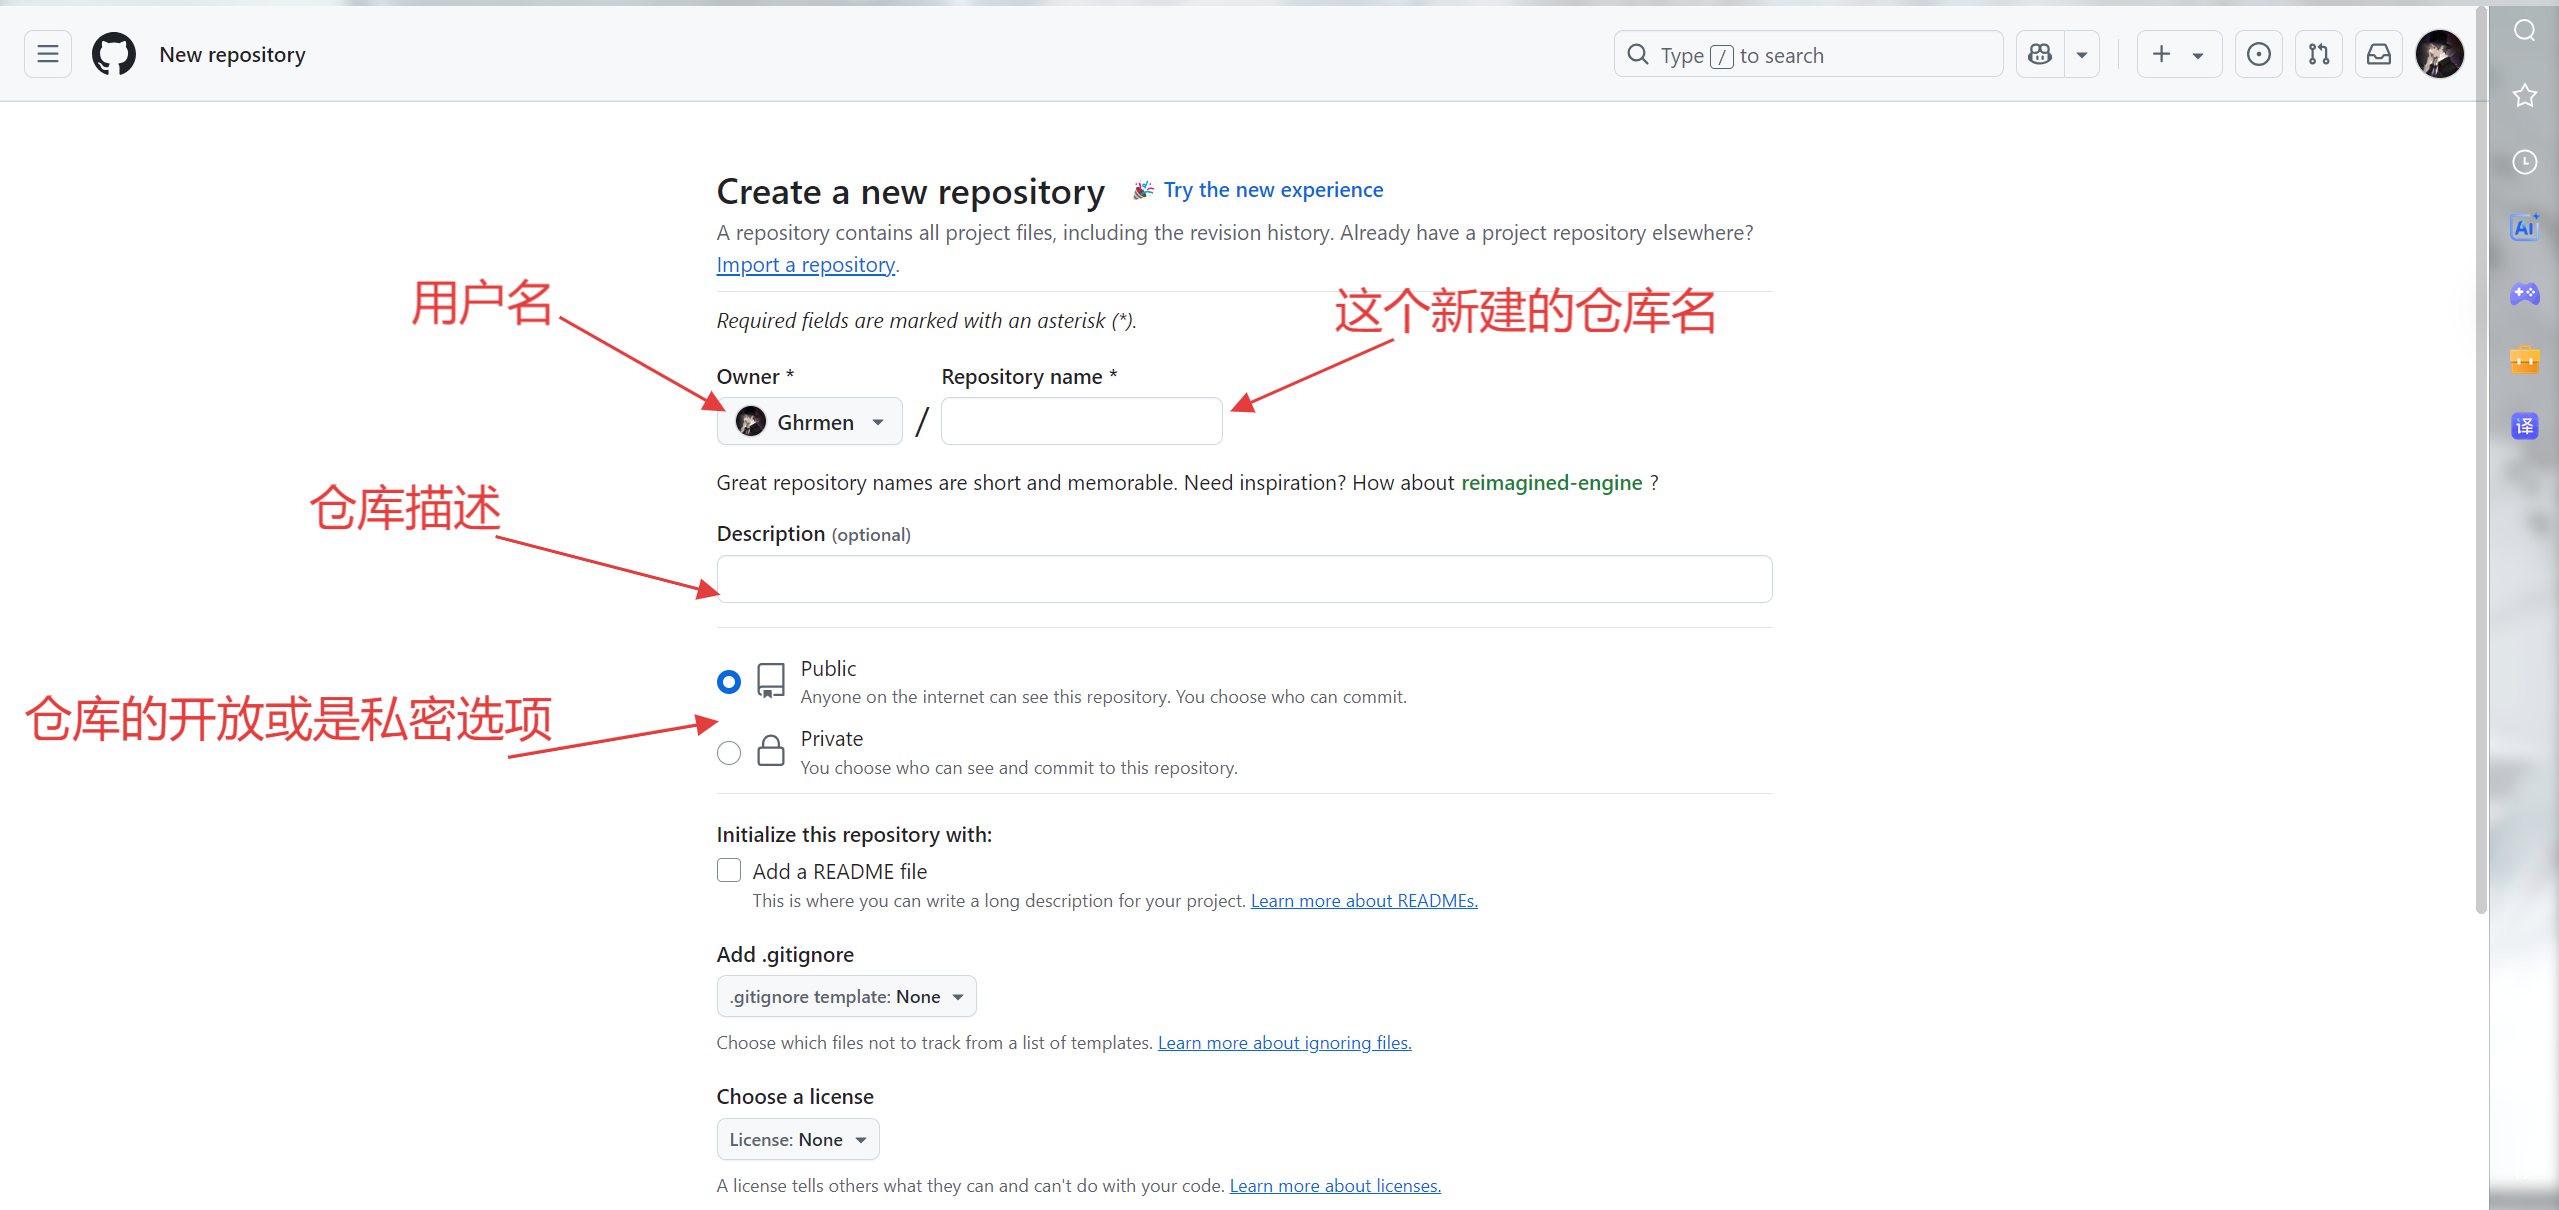Click the GitHub Octocat logo
Screen dimensions: 2559x1210
(114, 54)
